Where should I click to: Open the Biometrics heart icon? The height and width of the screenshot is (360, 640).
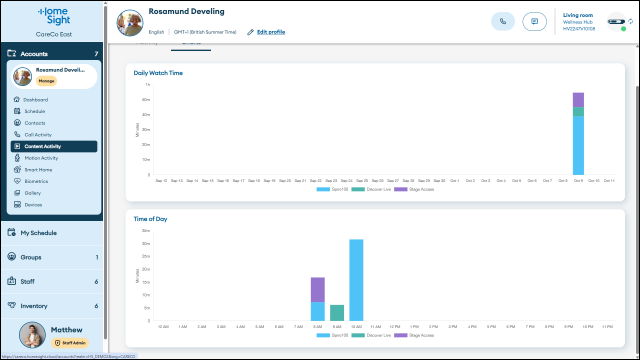coord(17,181)
